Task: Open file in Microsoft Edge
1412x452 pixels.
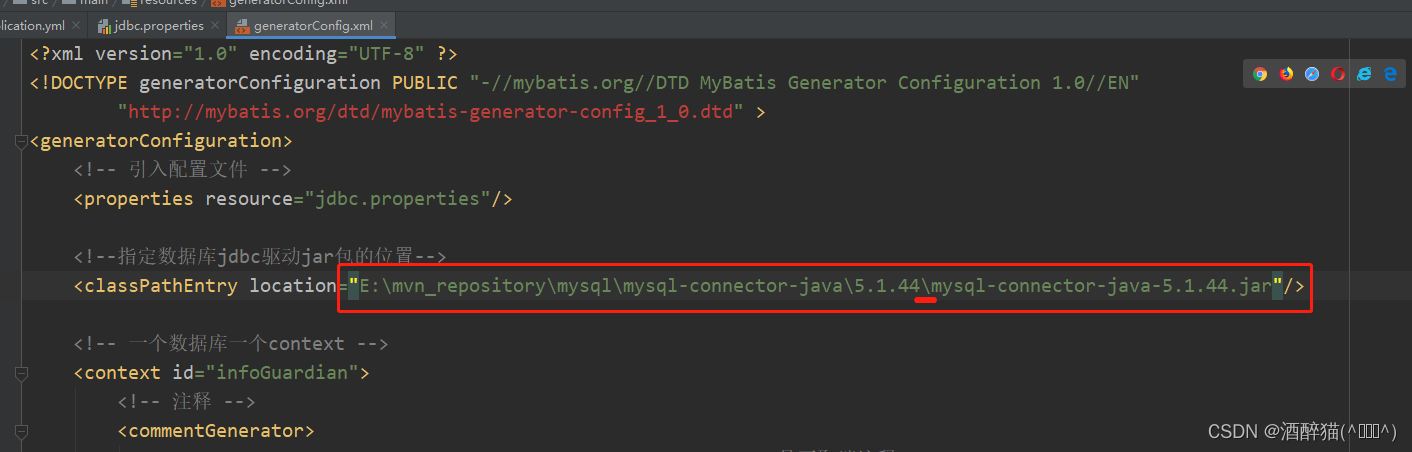Action: coord(1390,73)
